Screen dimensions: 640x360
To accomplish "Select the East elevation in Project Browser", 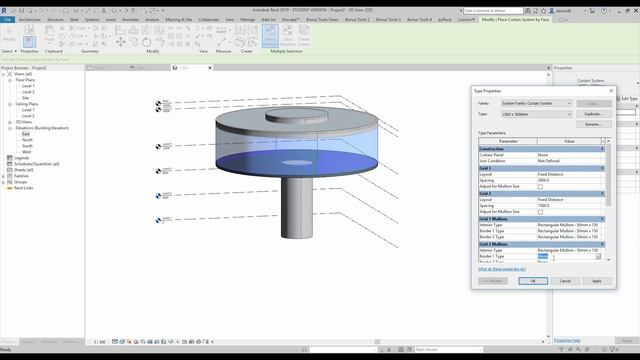I will [26, 134].
